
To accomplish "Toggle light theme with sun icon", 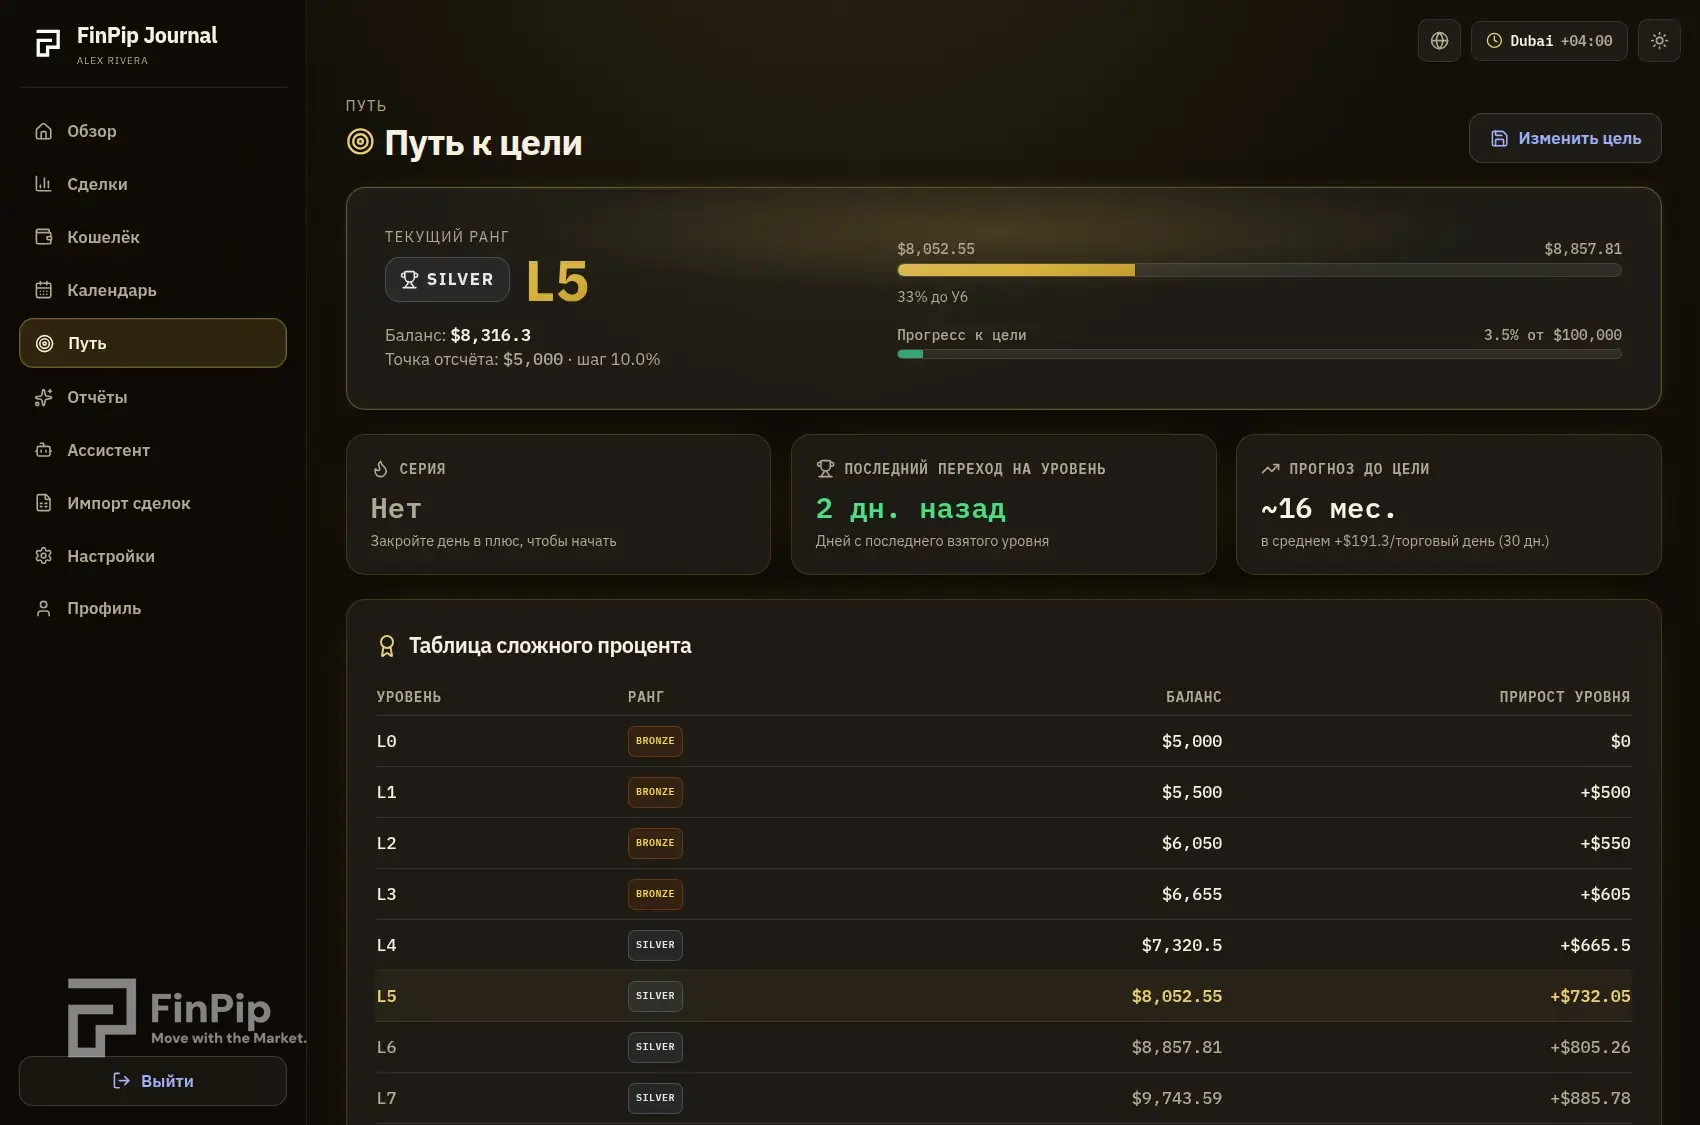I will tap(1659, 41).
